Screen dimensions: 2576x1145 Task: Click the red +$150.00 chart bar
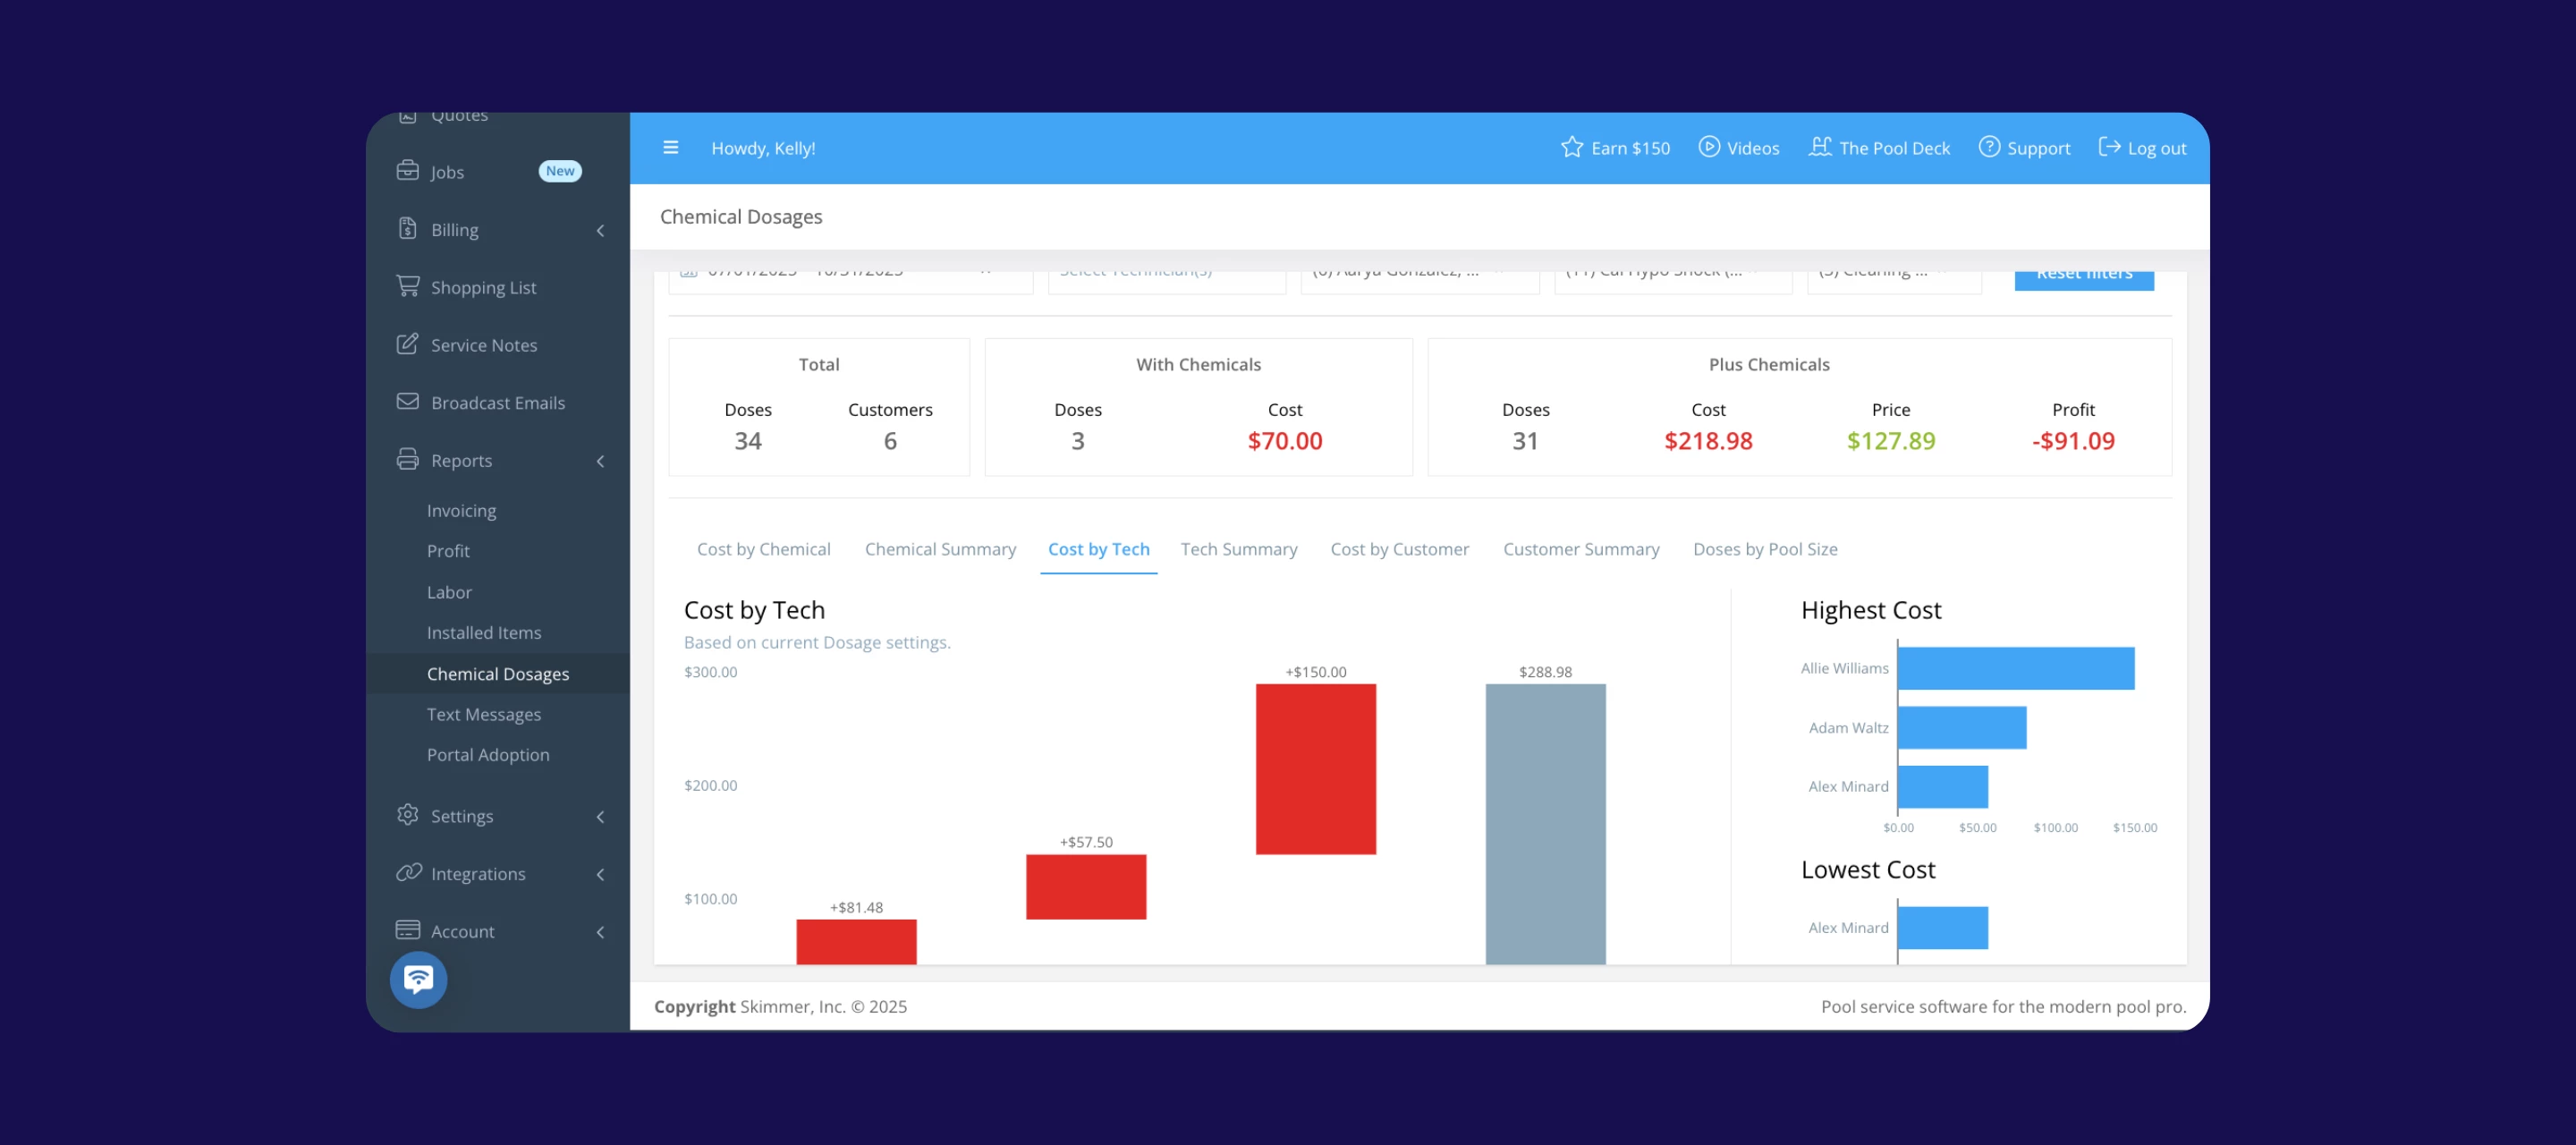point(1315,768)
